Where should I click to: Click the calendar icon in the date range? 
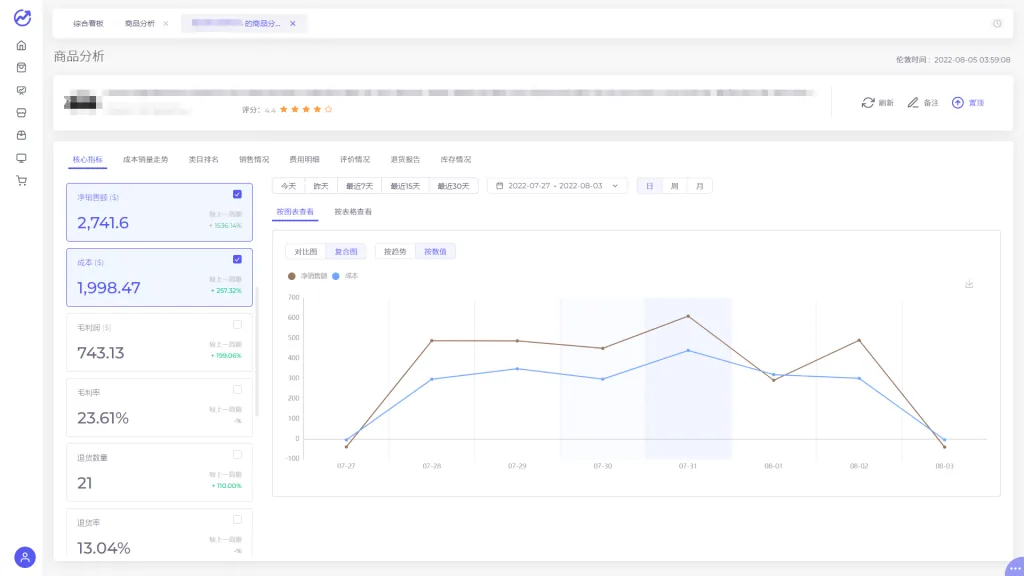click(500, 186)
